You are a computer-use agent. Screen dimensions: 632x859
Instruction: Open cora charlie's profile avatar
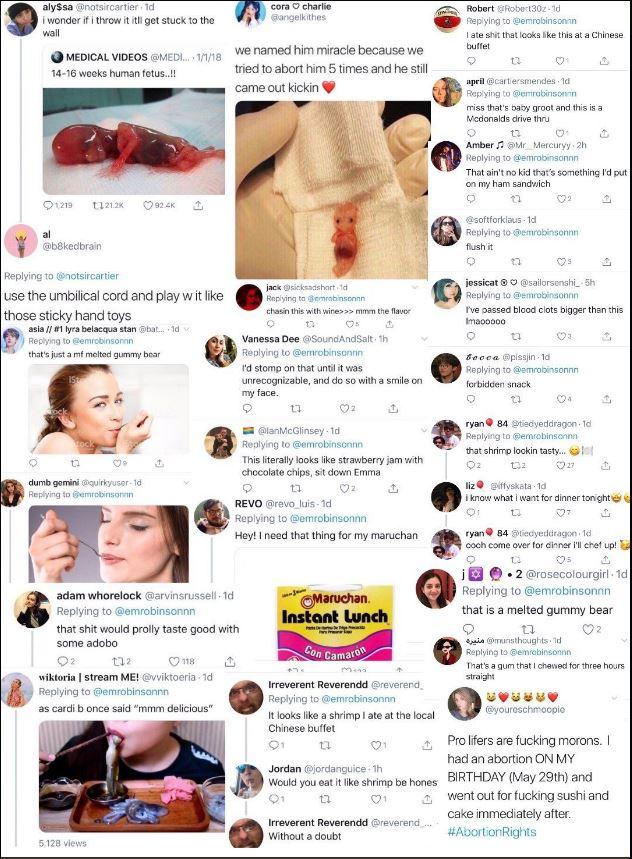pos(250,14)
